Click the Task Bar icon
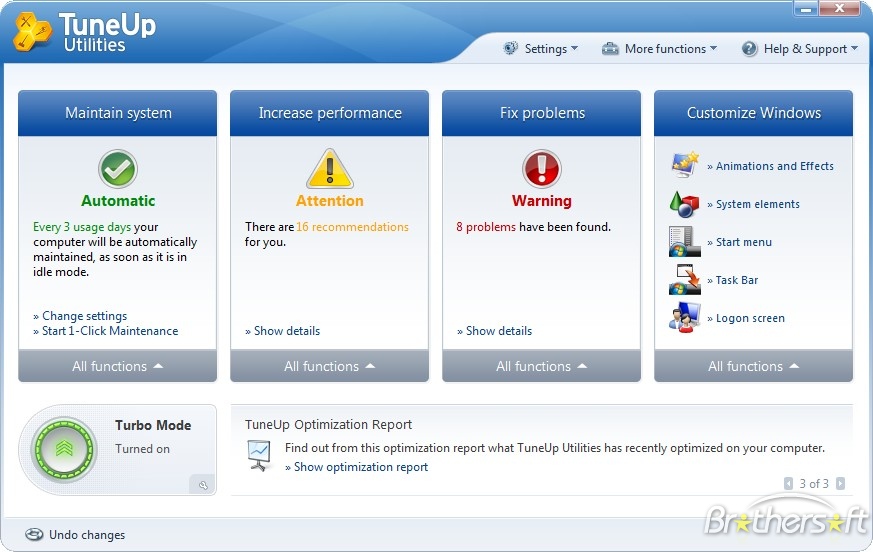Screen dimensions: 873x552 click(684, 280)
